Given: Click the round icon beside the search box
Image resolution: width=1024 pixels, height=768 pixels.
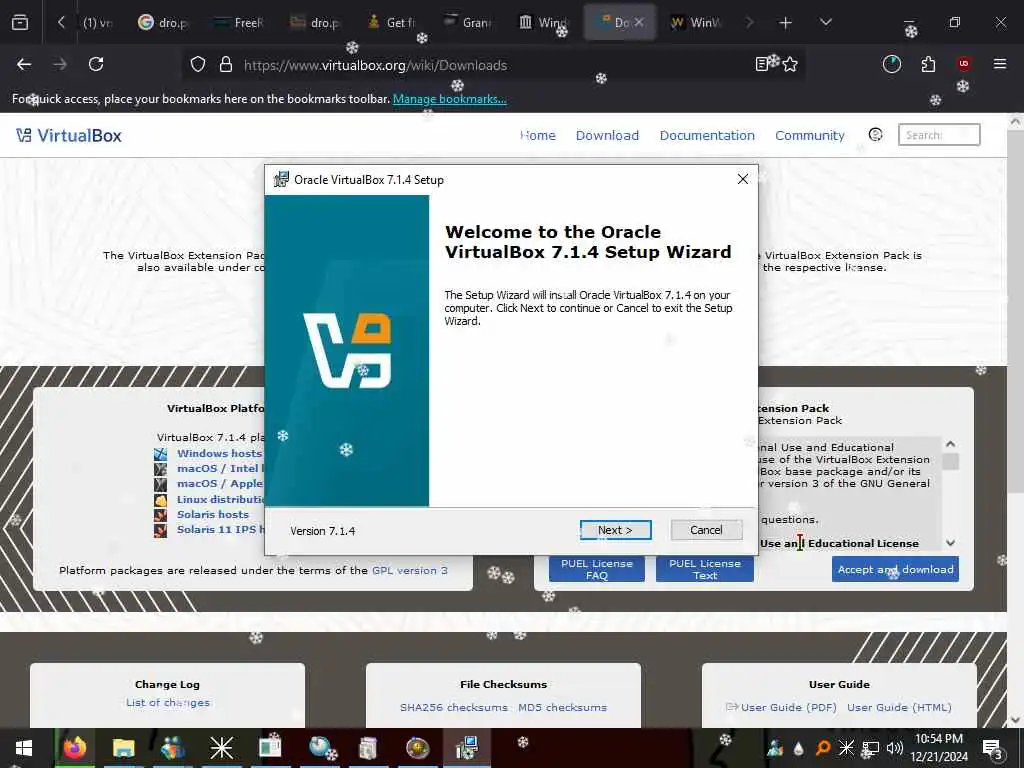Looking at the screenshot, I should 876,135.
